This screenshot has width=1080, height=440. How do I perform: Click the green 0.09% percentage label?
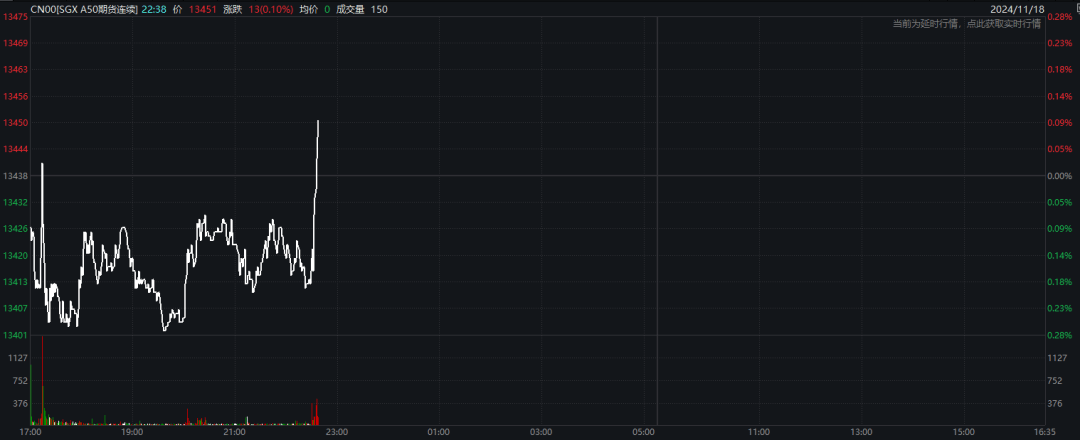pos(1060,229)
